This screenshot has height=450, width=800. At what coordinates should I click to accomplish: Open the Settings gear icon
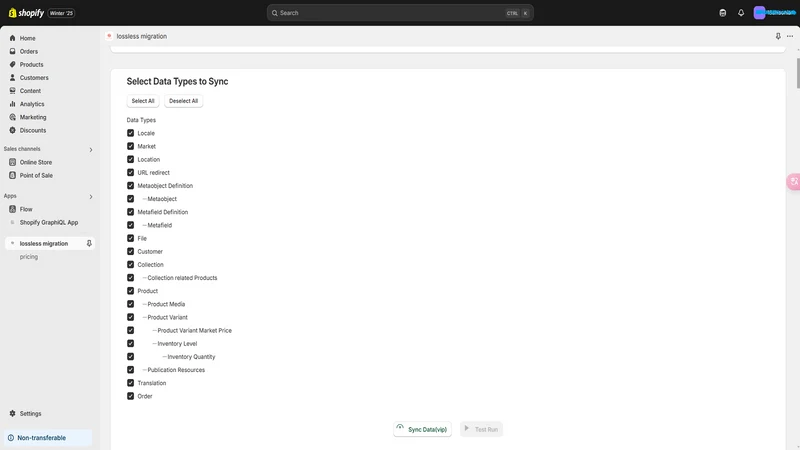click(x=12, y=414)
